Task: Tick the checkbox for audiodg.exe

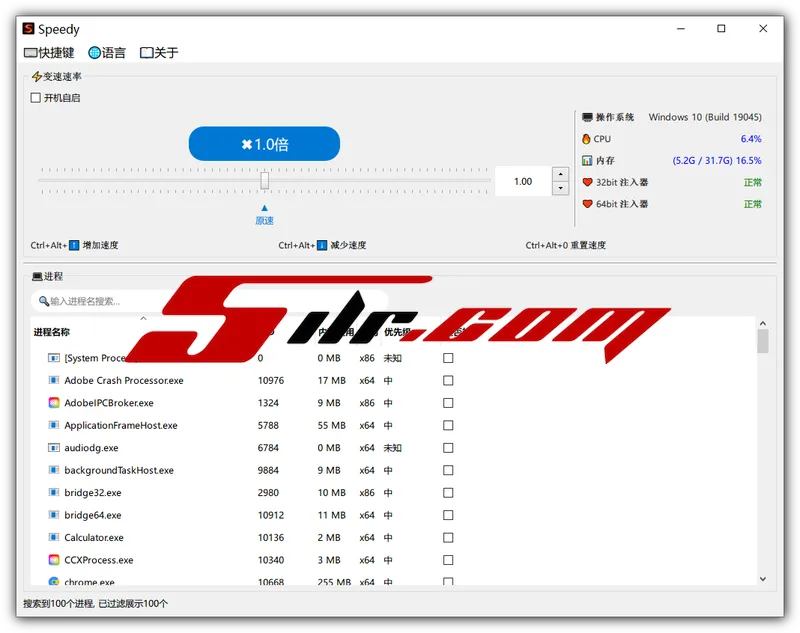Action: (448, 448)
